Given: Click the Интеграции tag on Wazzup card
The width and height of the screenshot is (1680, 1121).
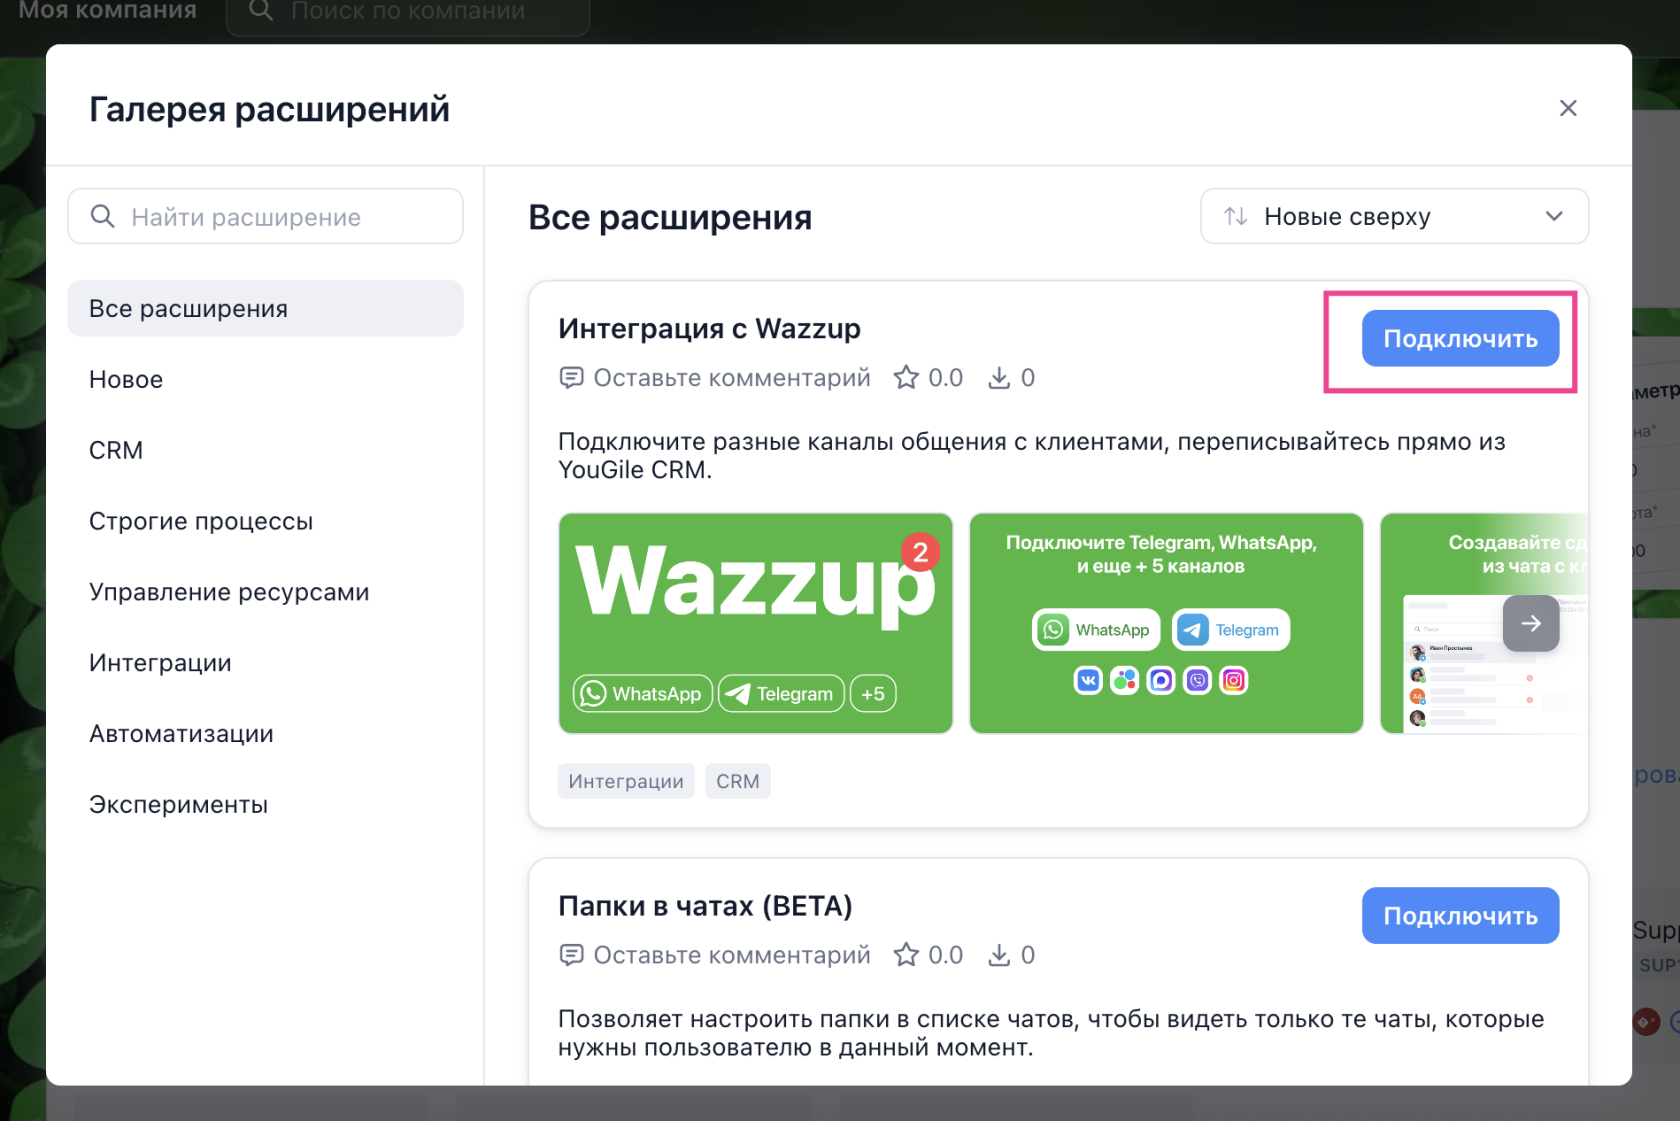Looking at the screenshot, I should tap(626, 781).
